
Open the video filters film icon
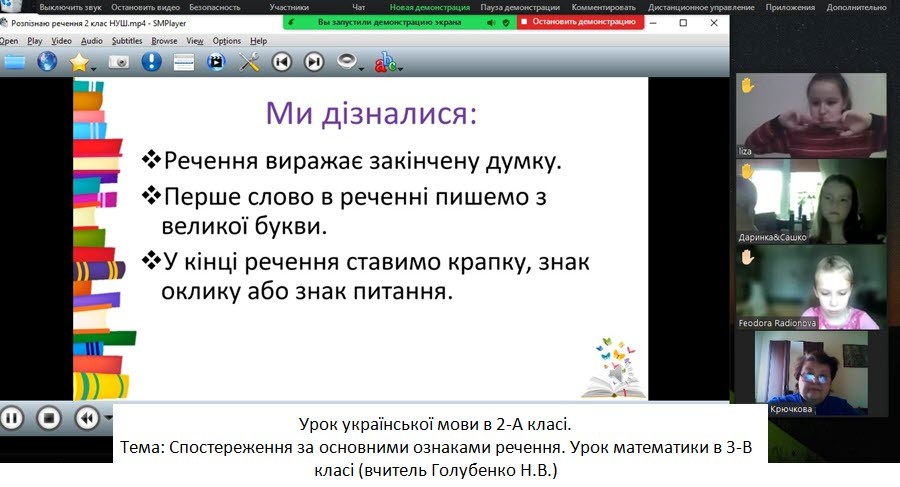pos(216,62)
